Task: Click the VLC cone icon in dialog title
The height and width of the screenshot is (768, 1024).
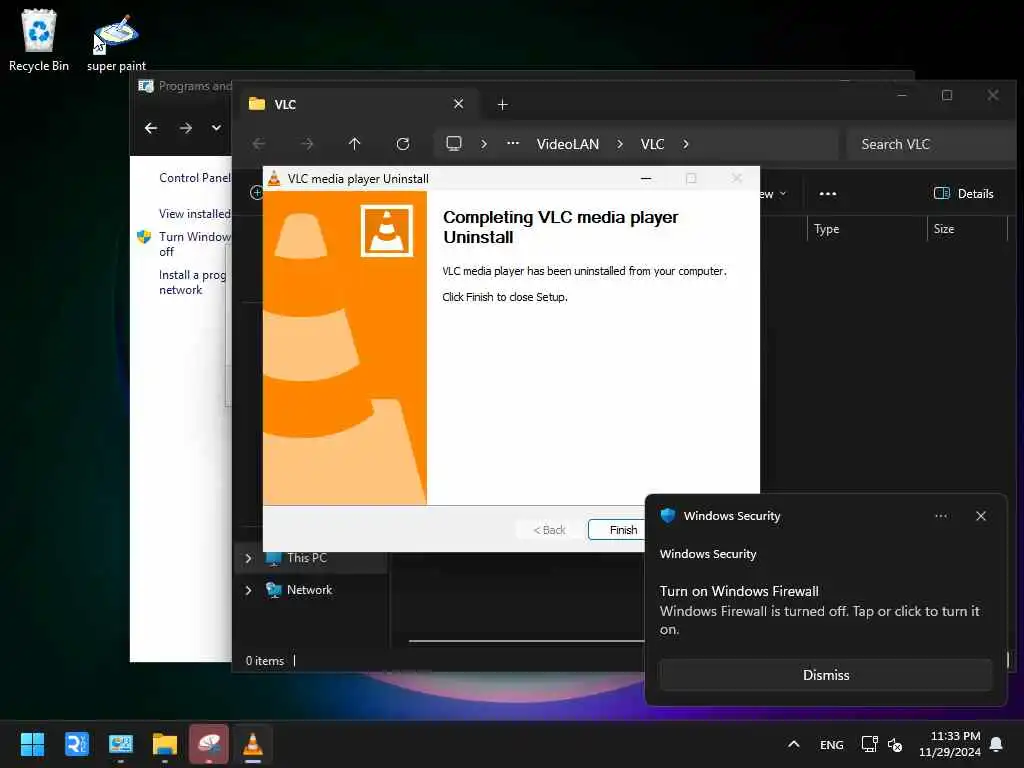Action: coord(274,178)
